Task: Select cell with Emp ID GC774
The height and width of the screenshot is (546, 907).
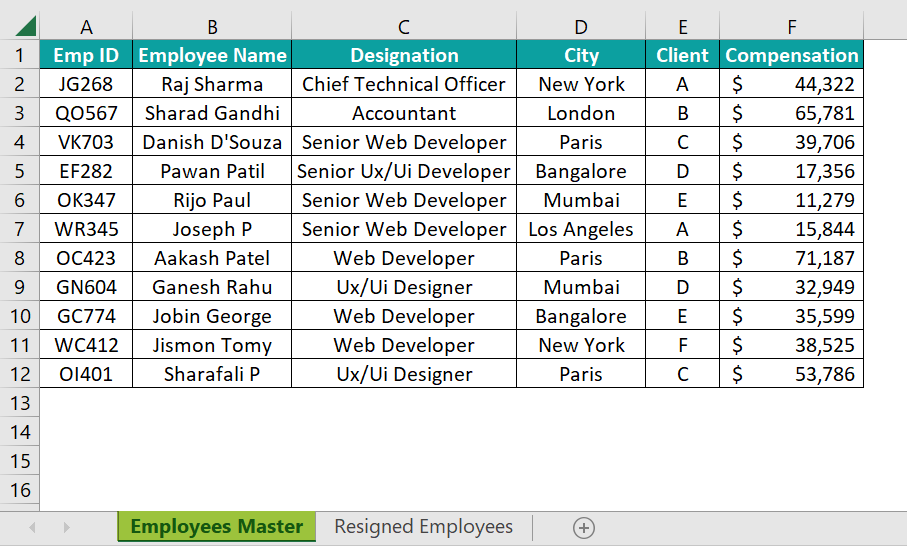Action: click(86, 316)
